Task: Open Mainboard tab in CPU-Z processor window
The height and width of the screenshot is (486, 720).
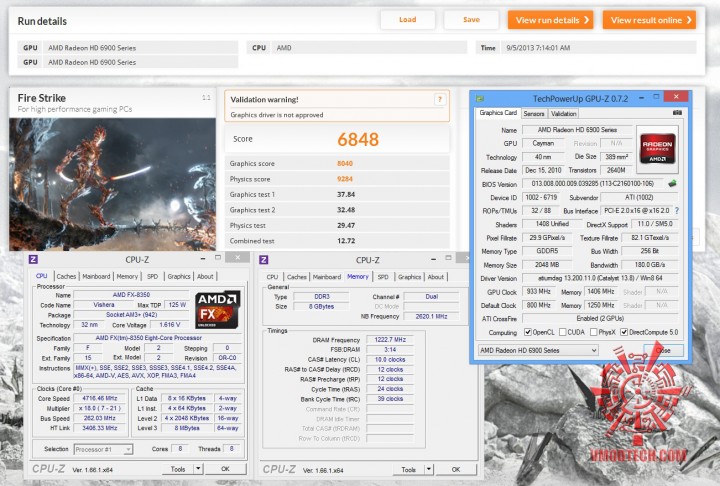Action: (x=96, y=277)
